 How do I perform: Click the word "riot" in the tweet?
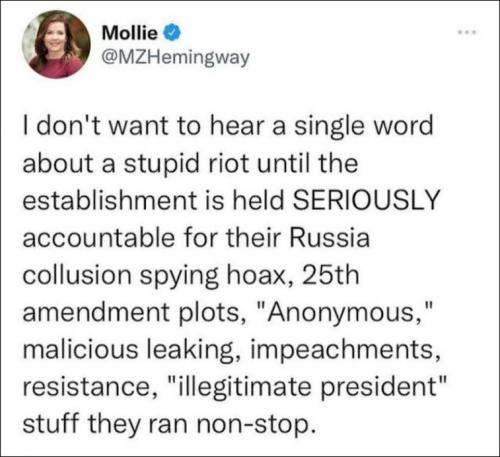[x=228, y=163]
